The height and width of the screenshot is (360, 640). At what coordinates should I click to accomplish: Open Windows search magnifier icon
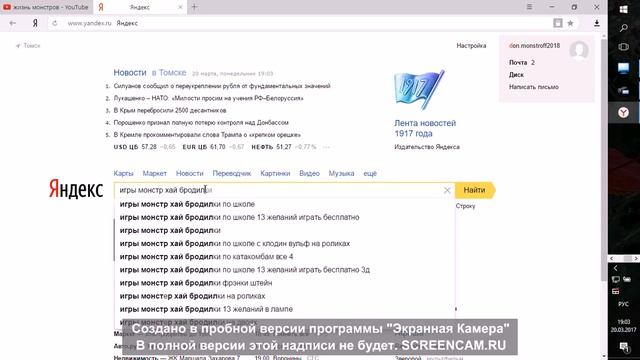623,28
